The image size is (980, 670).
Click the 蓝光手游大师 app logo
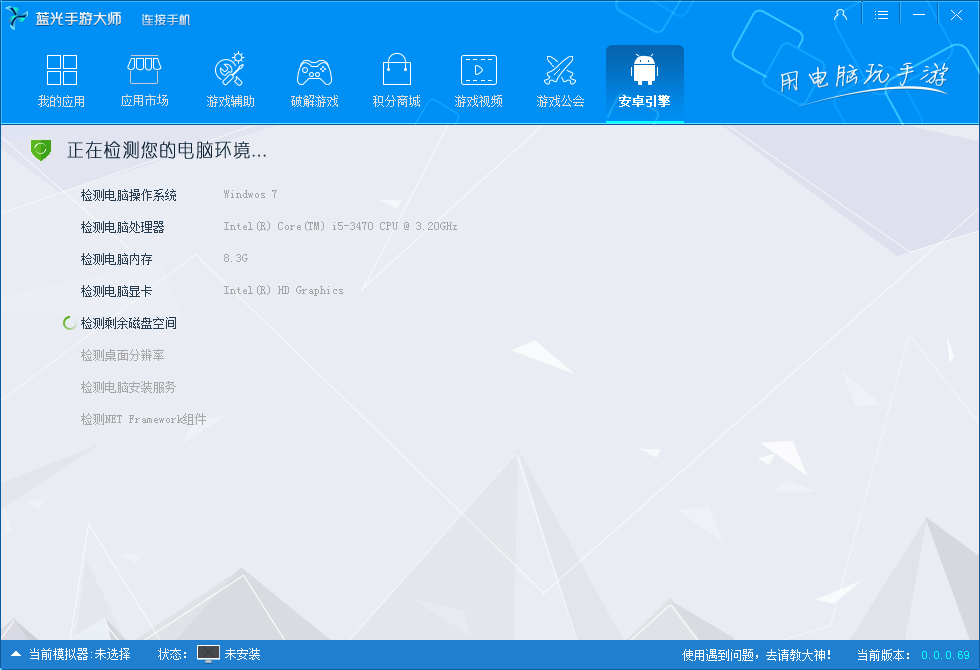(x=17, y=18)
